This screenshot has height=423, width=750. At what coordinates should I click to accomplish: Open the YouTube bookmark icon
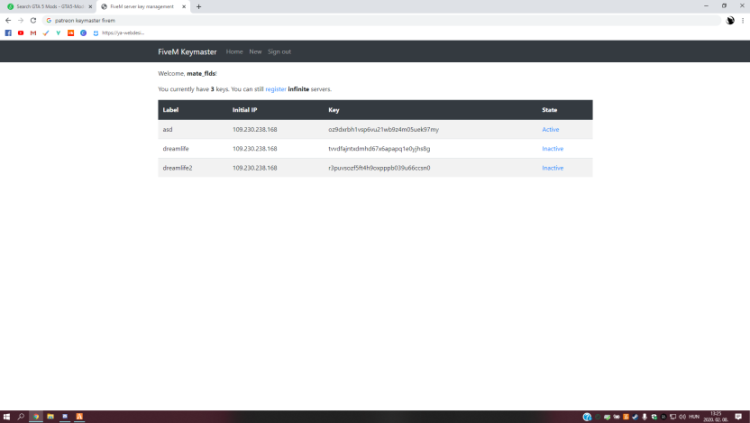21,33
